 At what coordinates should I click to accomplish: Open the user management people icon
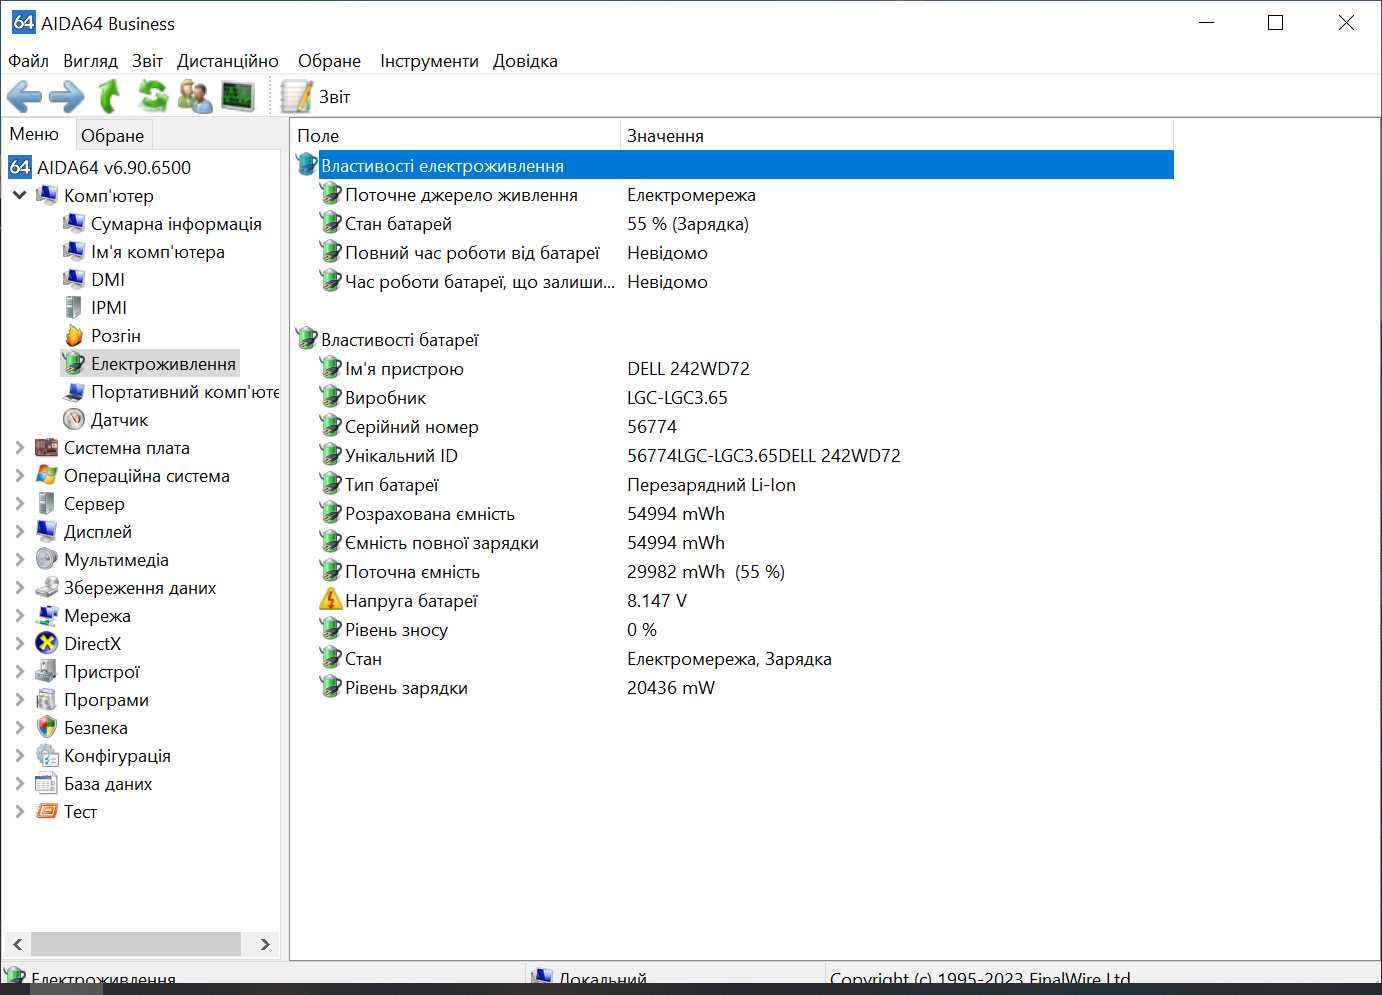[x=194, y=96]
